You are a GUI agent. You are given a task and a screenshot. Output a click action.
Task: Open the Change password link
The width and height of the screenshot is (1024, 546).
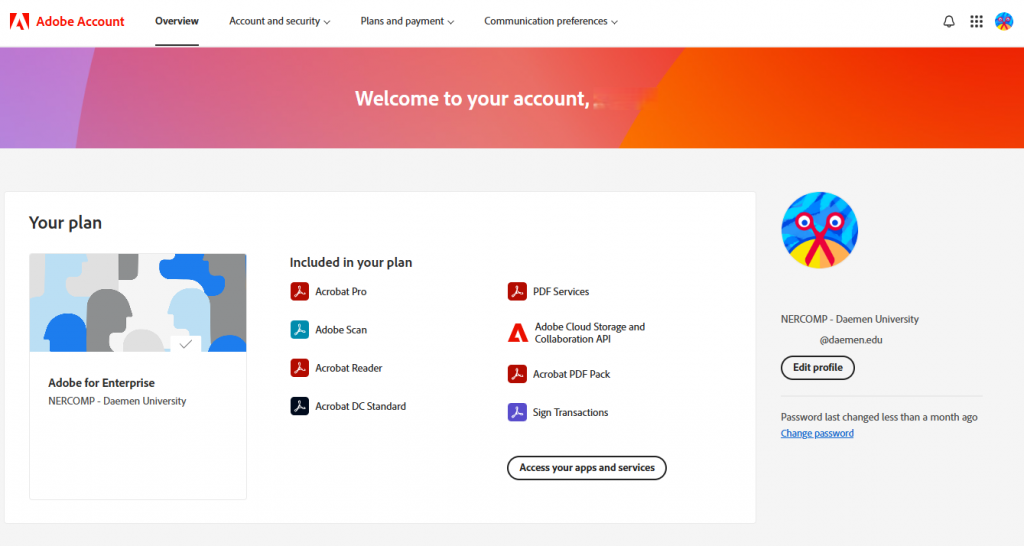click(x=817, y=433)
